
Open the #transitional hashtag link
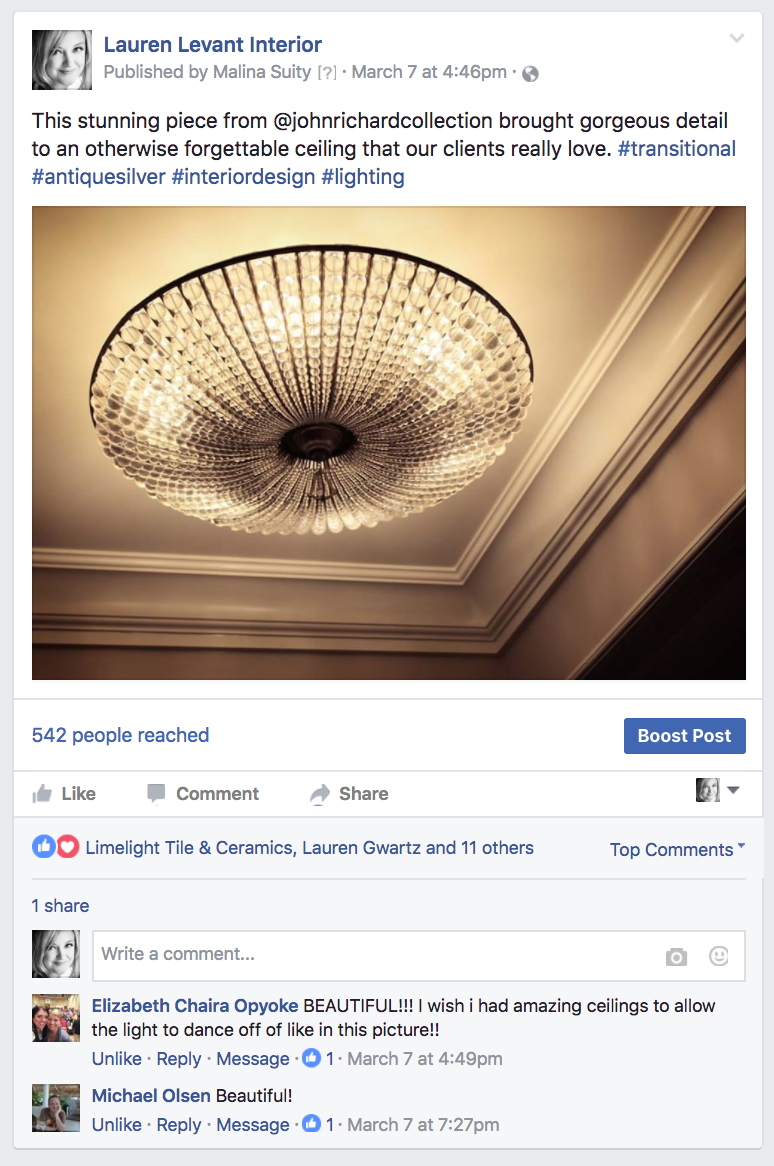[677, 149]
